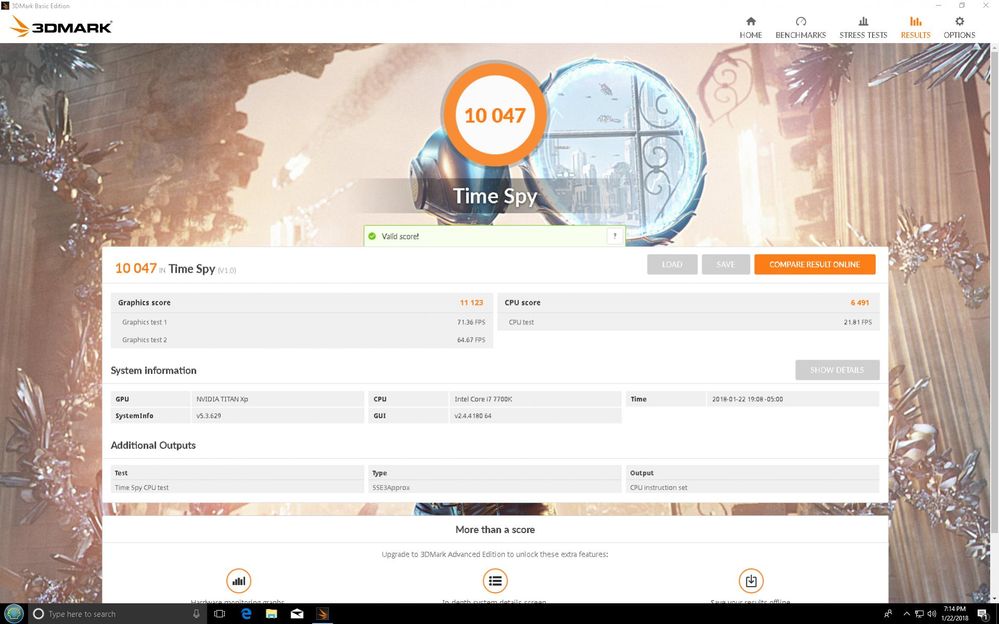Click the CPU score value 6 491
Viewport: 999px width, 624px height.
[x=859, y=303]
